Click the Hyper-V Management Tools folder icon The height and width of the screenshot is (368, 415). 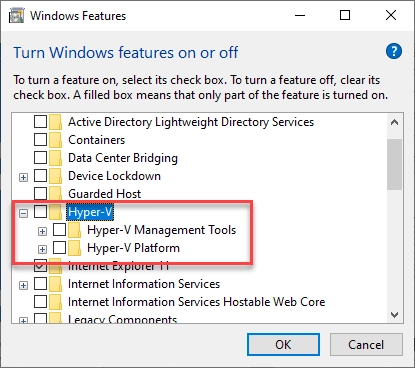tap(74, 230)
